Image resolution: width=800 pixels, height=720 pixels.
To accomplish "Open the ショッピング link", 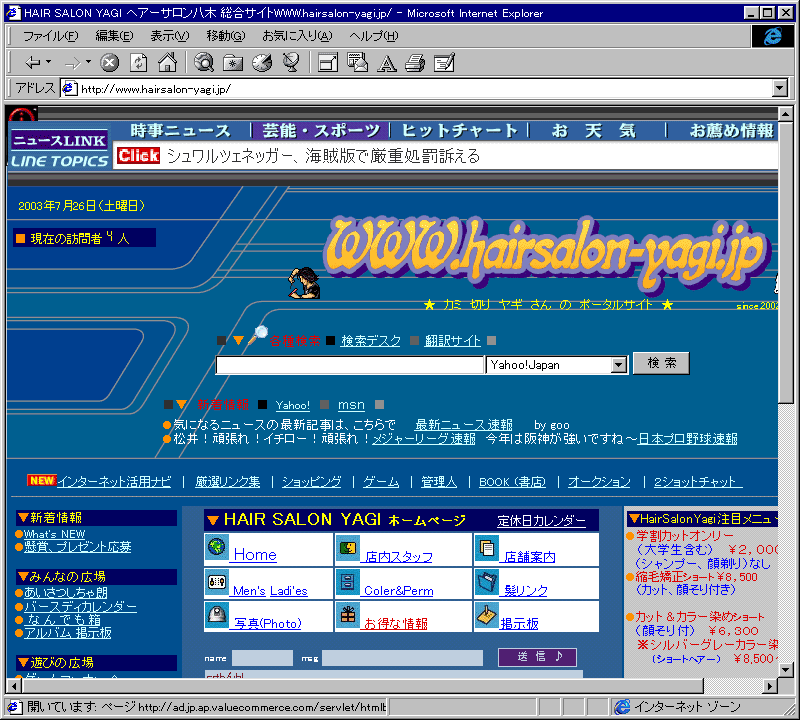I will (x=311, y=481).
